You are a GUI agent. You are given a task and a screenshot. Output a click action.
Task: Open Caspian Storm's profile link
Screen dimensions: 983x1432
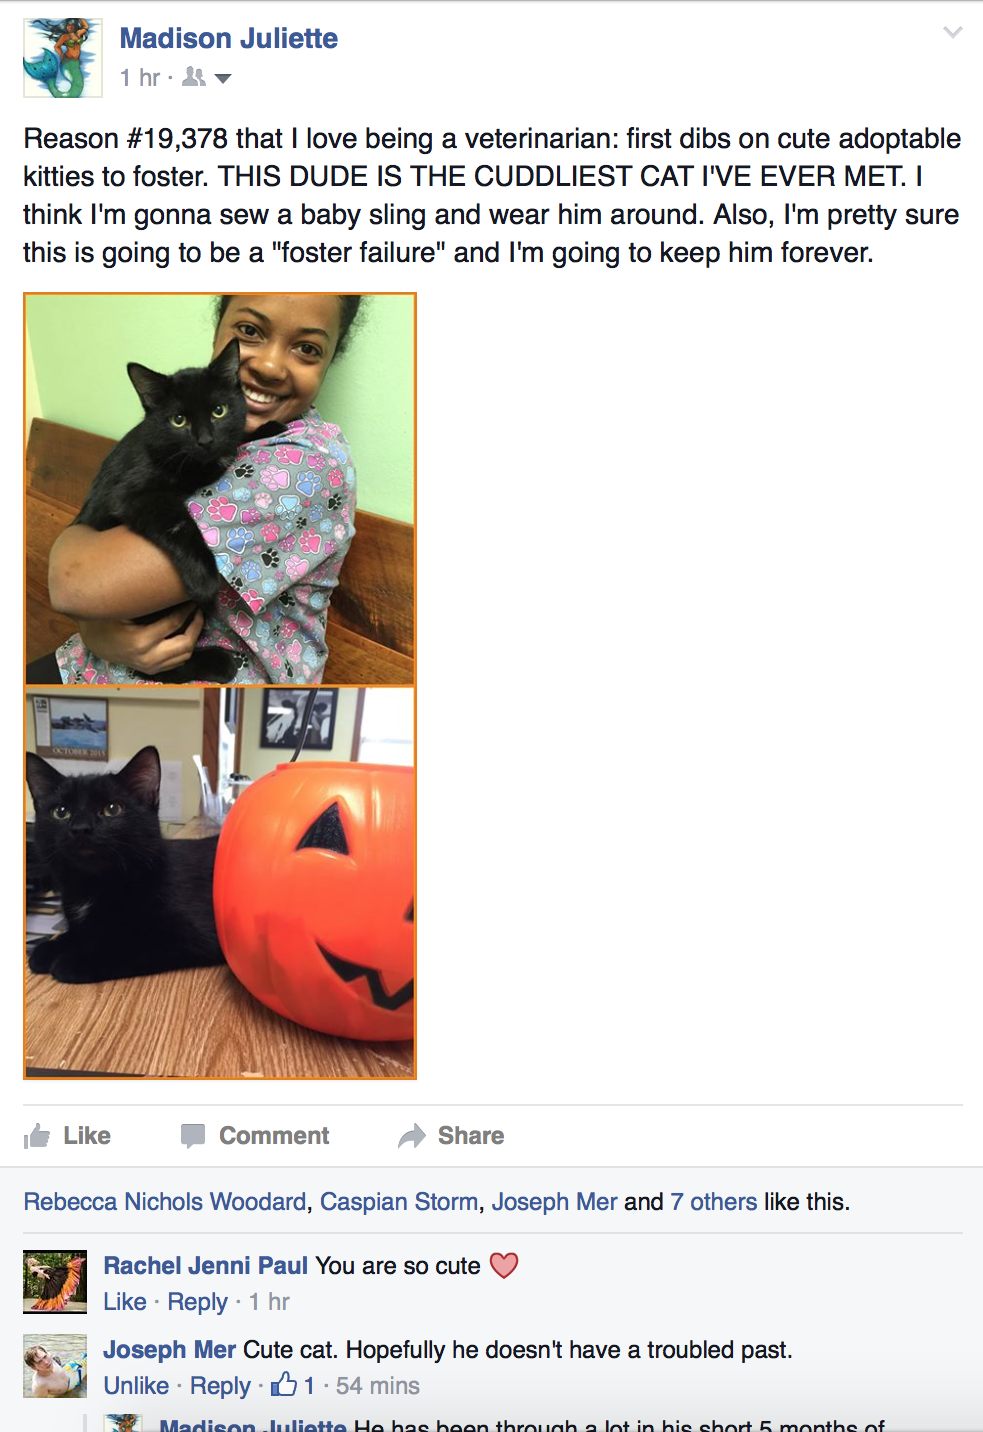click(399, 1201)
